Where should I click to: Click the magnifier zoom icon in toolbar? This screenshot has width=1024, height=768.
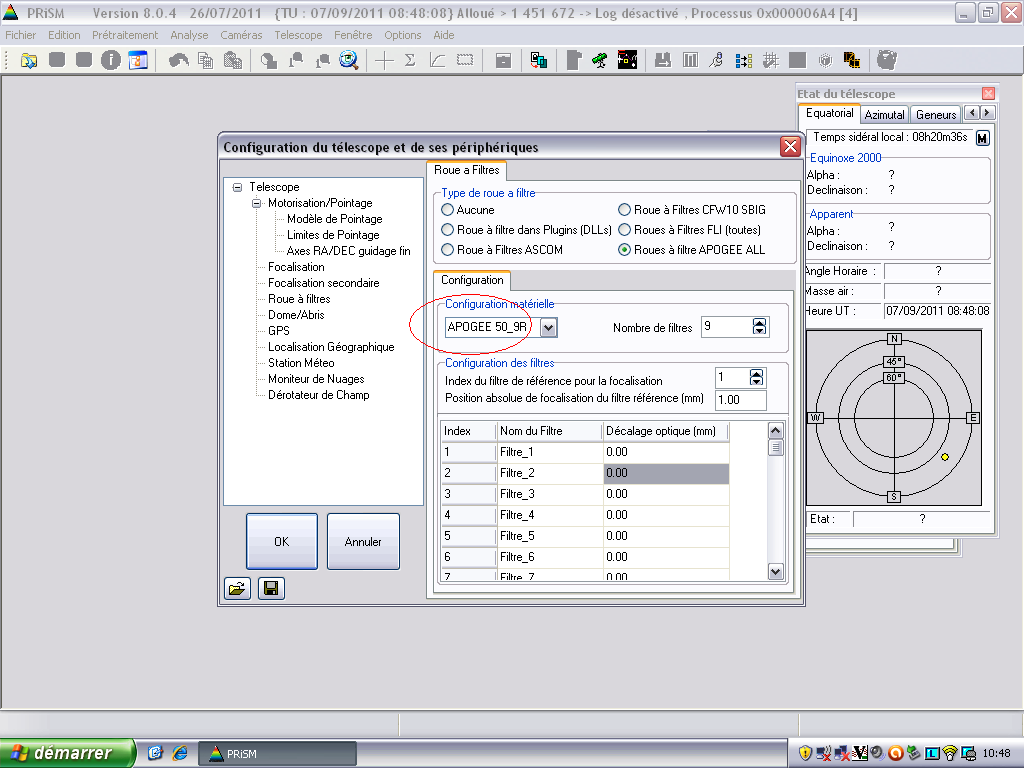coord(348,60)
